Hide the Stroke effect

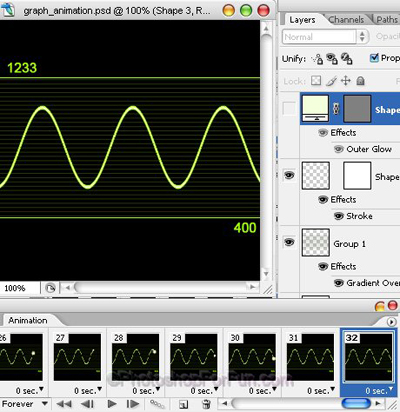tap(338, 216)
